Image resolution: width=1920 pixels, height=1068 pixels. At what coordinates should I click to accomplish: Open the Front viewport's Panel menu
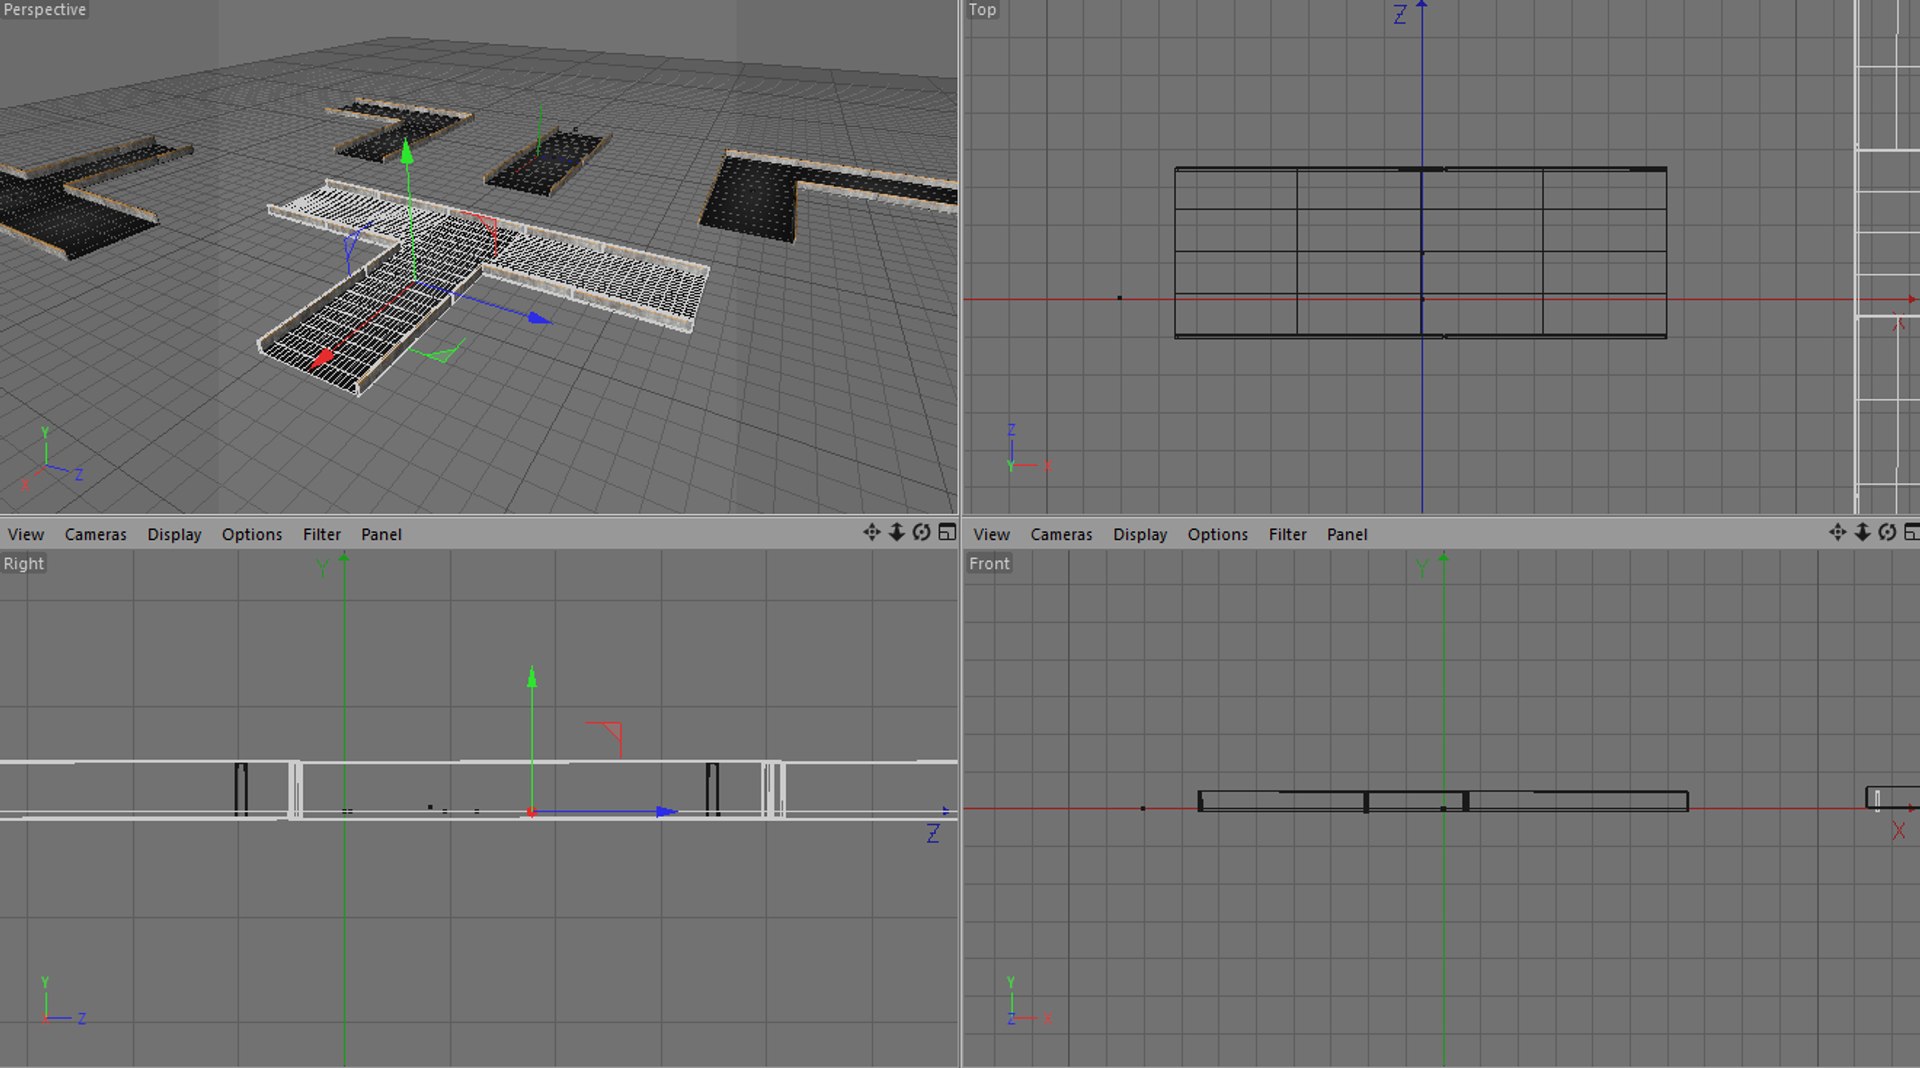[x=1347, y=534]
